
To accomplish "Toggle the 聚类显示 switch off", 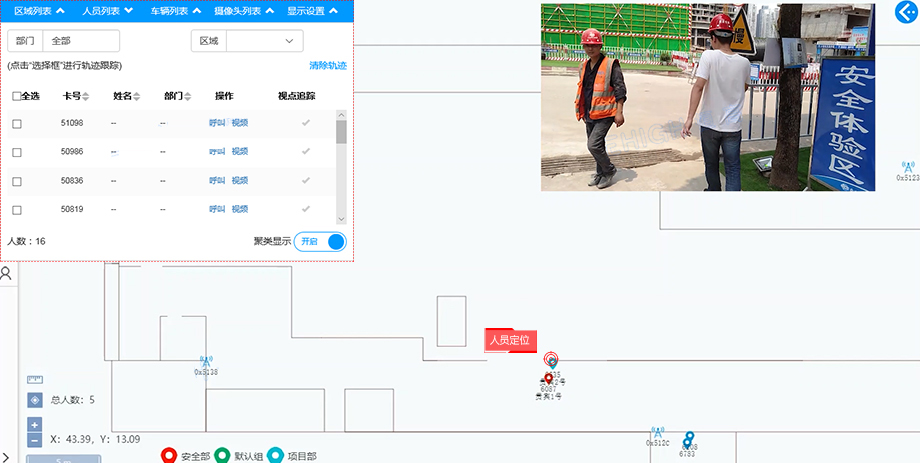I will [x=321, y=241].
